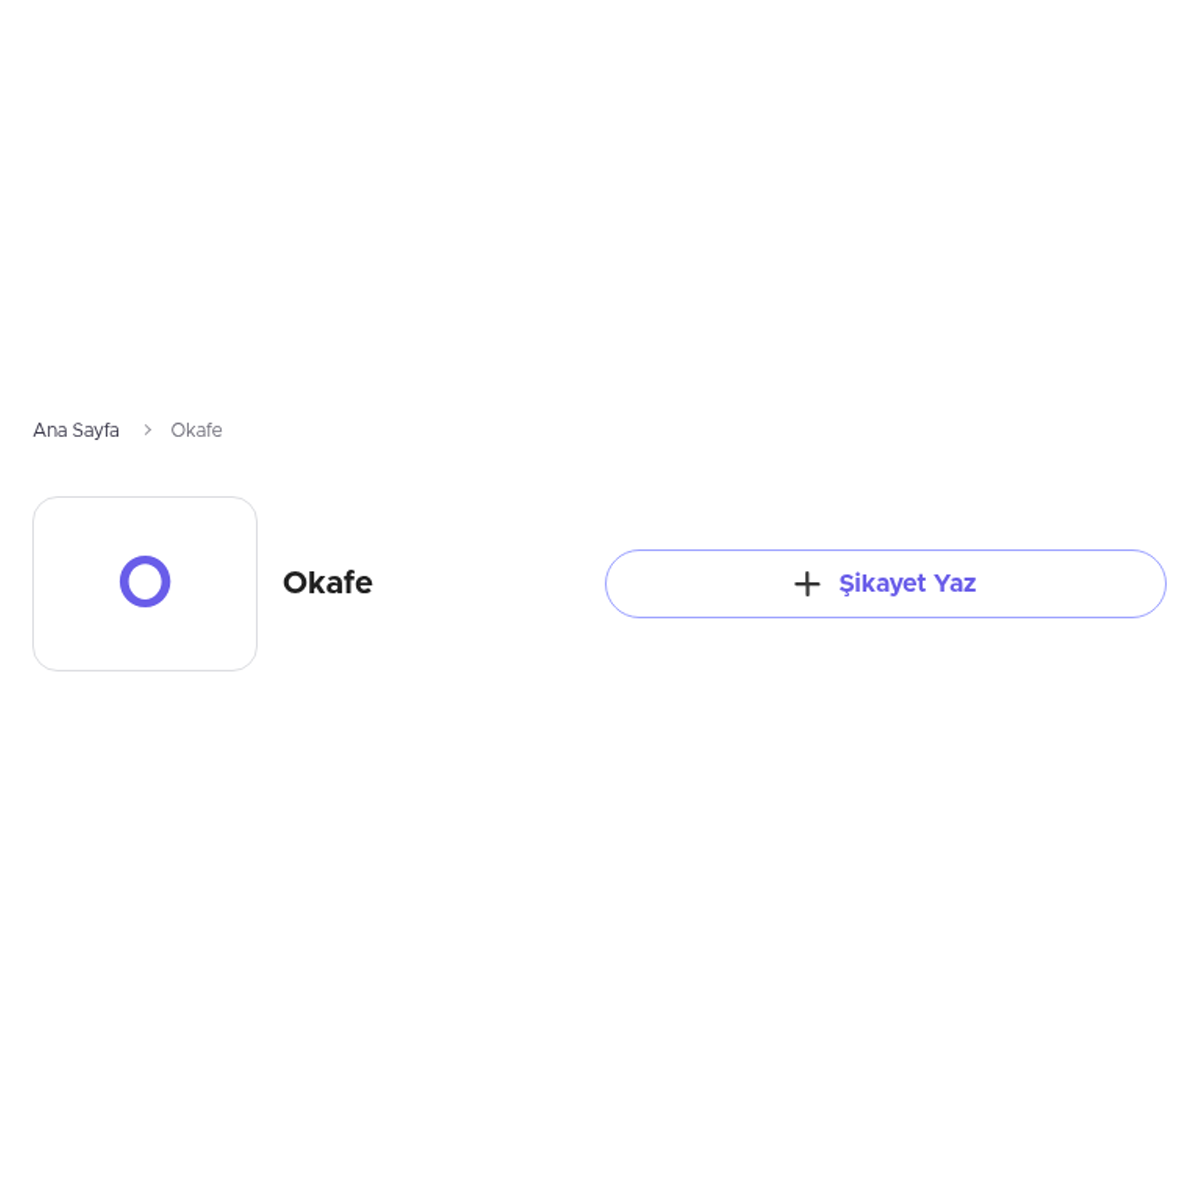The width and height of the screenshot is (1200, 1200).
Task: Click the purple circle Okafe logo icon
Action: click(x=145, y=582)
